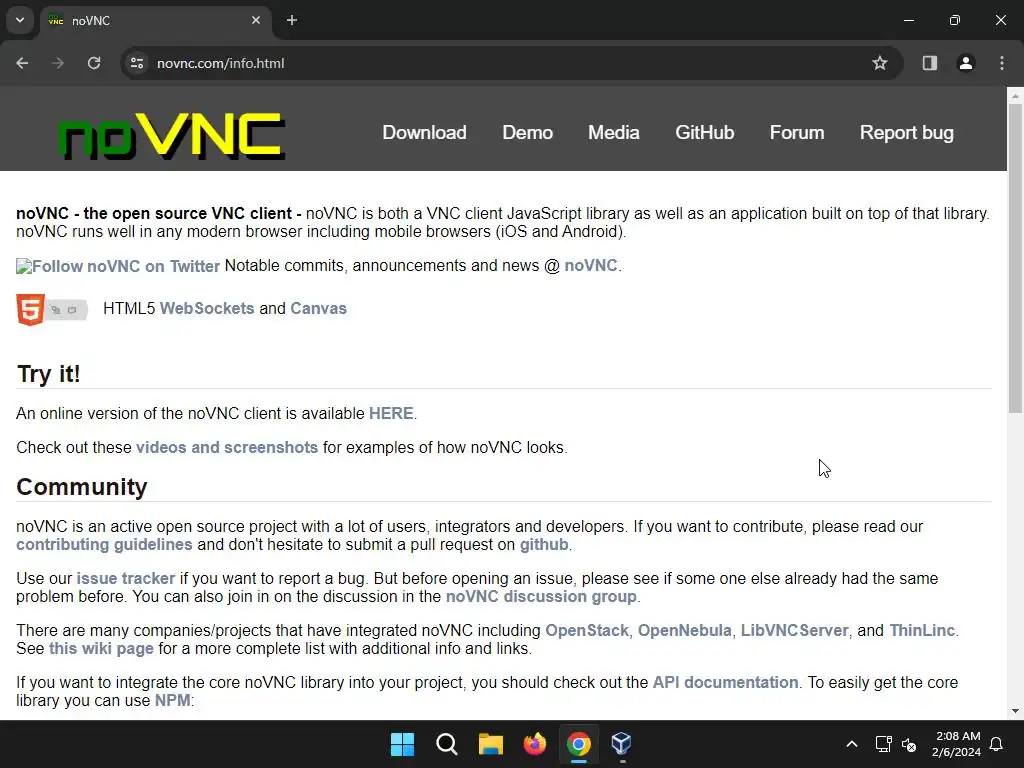Screen dimensions: 1024x768
Task: Visit the OpenNebula link
Action: click(684, 631)
